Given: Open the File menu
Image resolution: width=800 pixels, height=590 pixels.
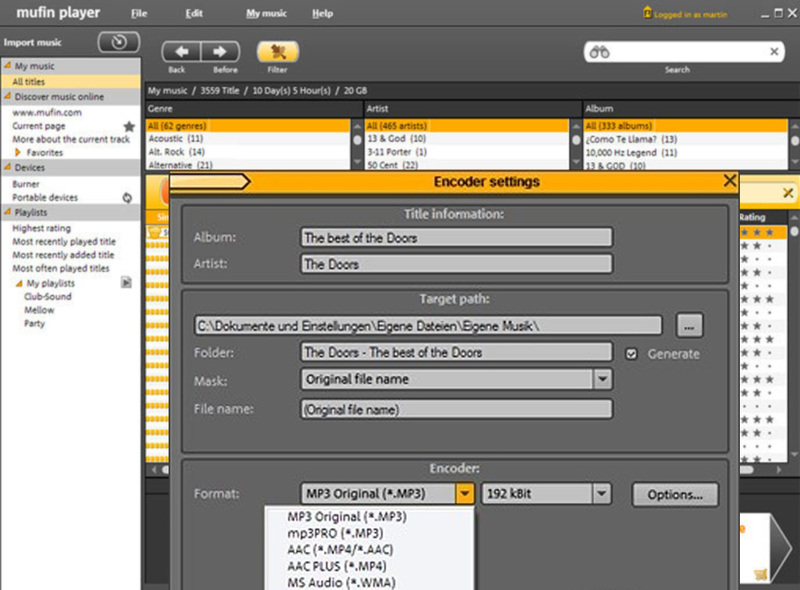Looking at the screenshot, I should [139, 13].
